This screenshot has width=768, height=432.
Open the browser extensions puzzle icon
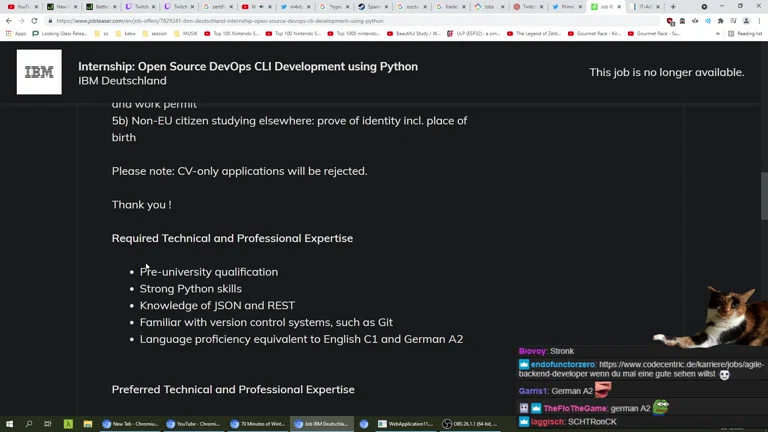click(720, 21)
